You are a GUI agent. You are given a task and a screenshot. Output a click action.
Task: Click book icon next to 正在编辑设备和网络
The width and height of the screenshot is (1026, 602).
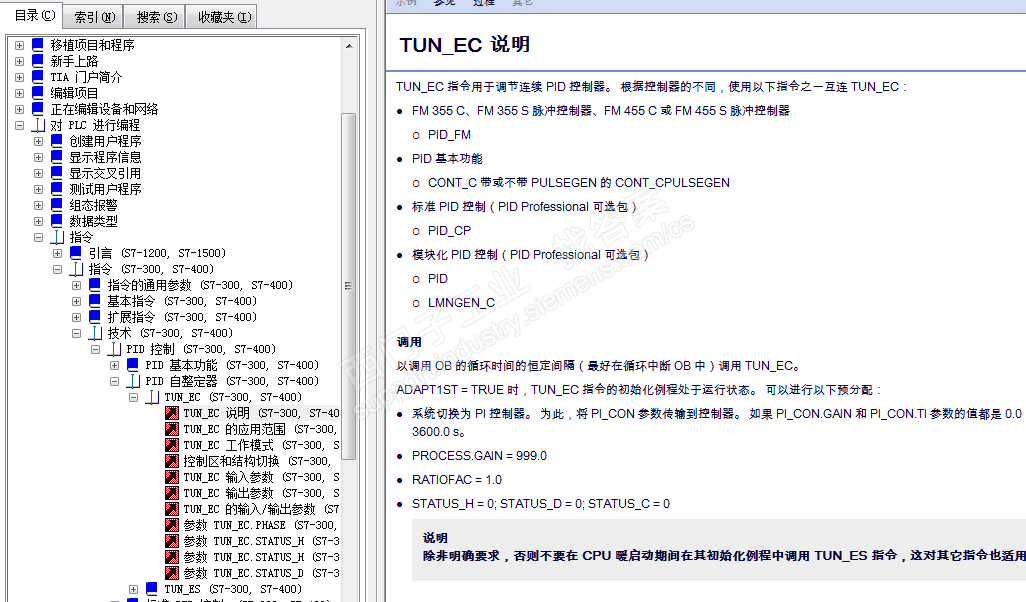[x=38, y=109]
